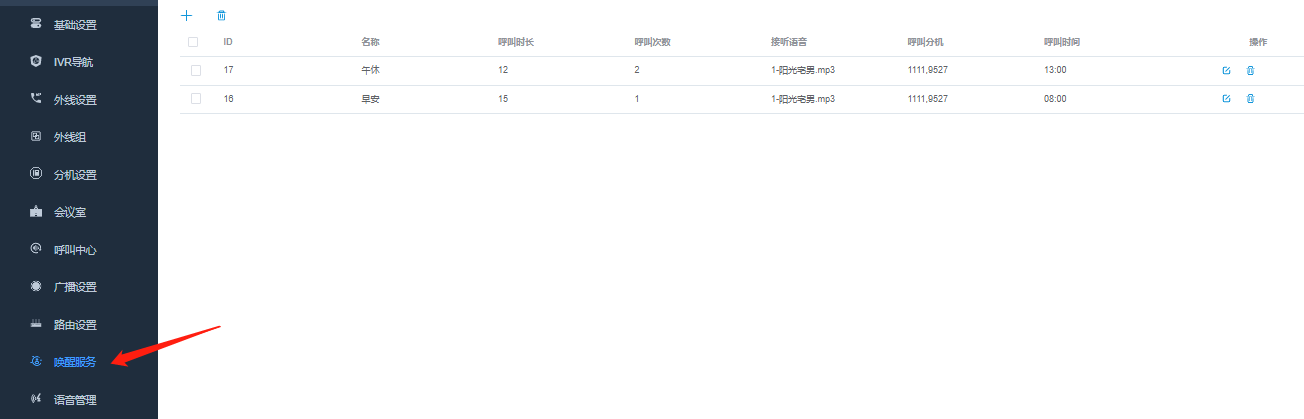Click the 外线组 sidebar entry
1304x419 pixels.
tap(79, 137)
